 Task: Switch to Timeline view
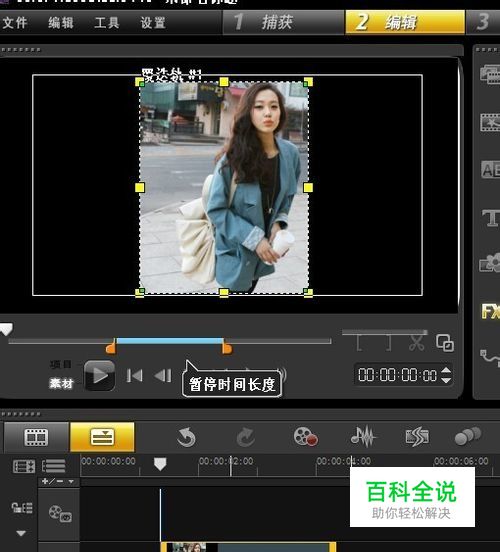[102, 437]
